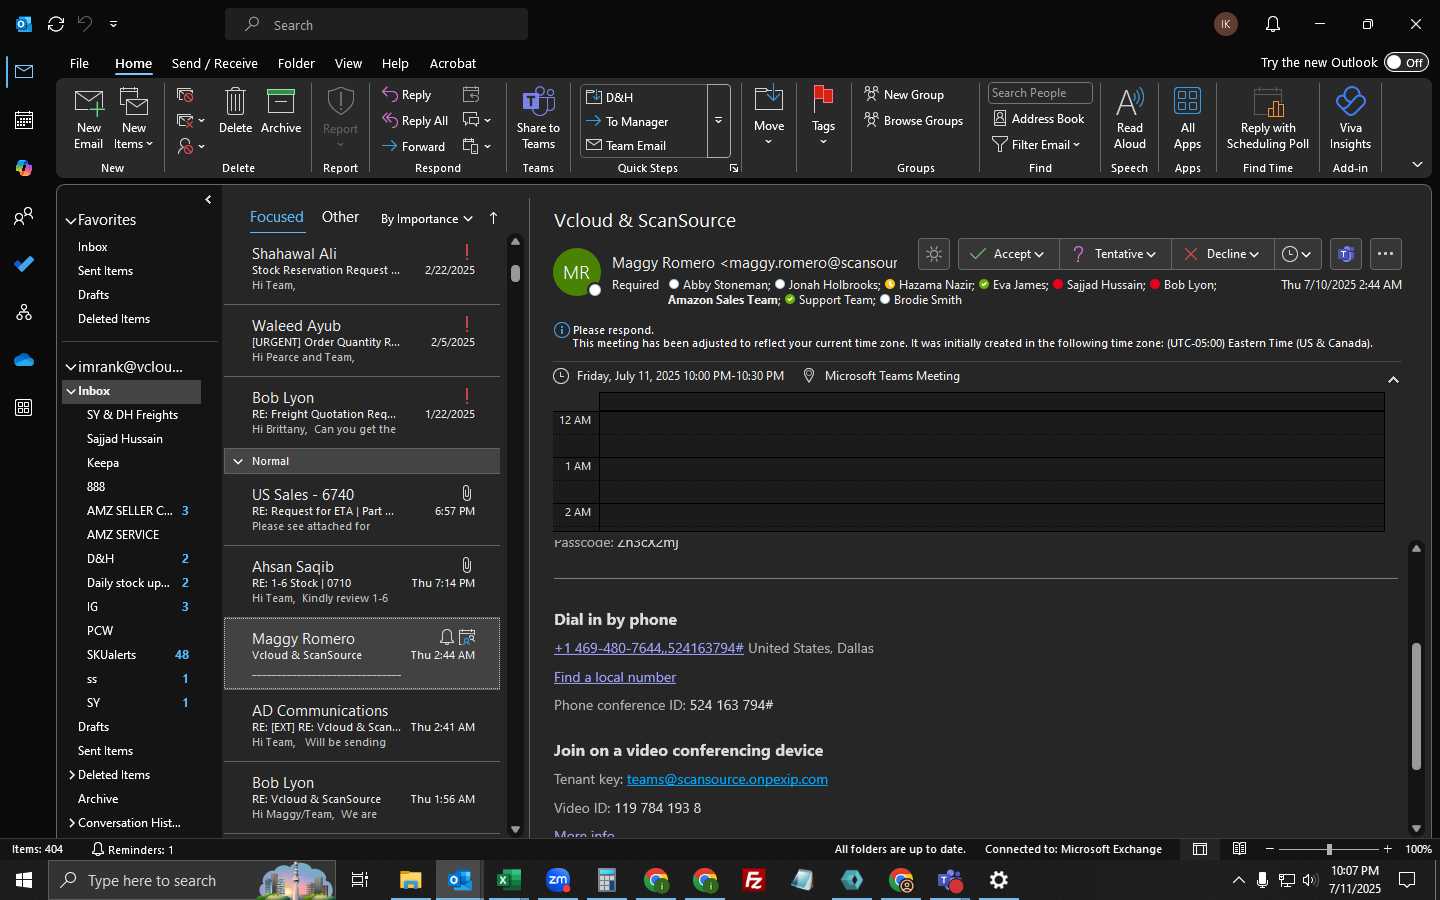This screenshot has width=1440, height=900.
Task: Open the File menu
Action: pos(79,63)
